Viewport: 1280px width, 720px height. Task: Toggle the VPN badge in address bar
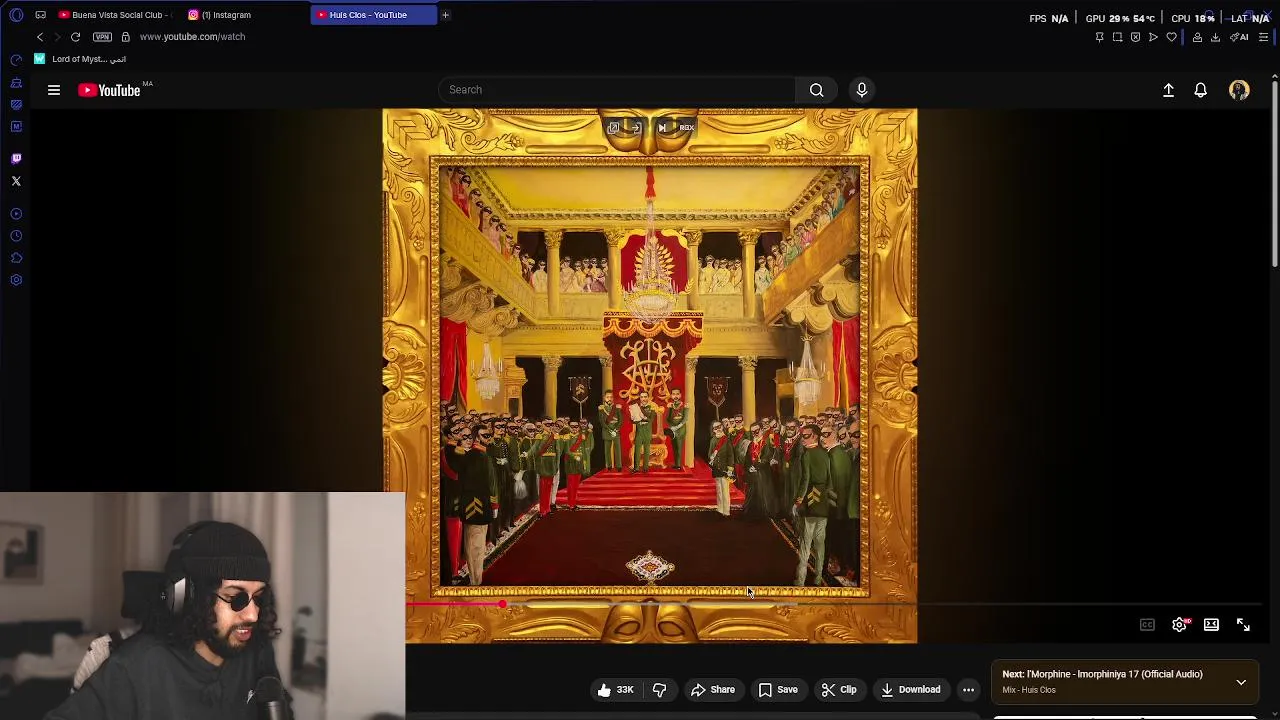click(102, 37)
